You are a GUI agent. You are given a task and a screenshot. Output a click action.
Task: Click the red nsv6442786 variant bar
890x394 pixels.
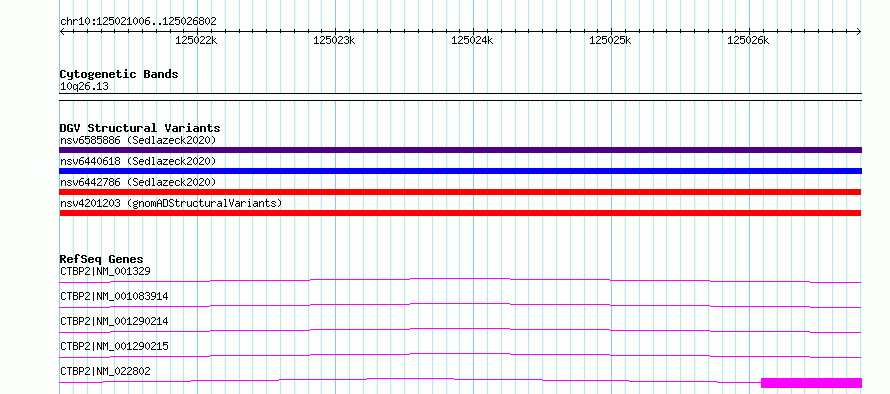pos(460,192)
